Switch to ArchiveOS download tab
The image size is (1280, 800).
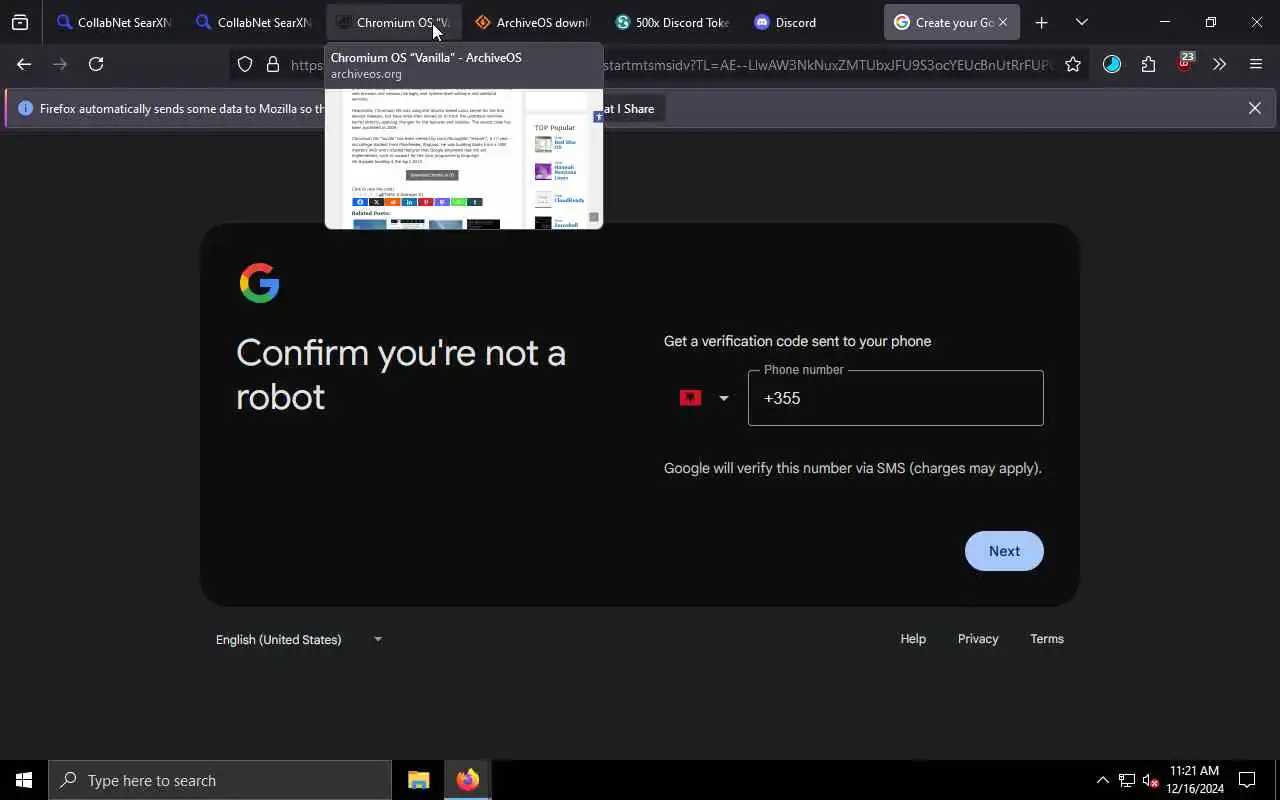coord(533,22)
